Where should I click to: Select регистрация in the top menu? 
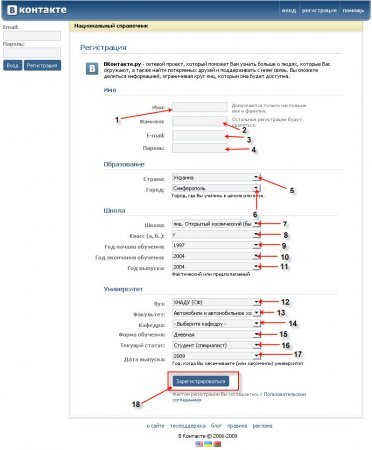click(x=319, y=10)
